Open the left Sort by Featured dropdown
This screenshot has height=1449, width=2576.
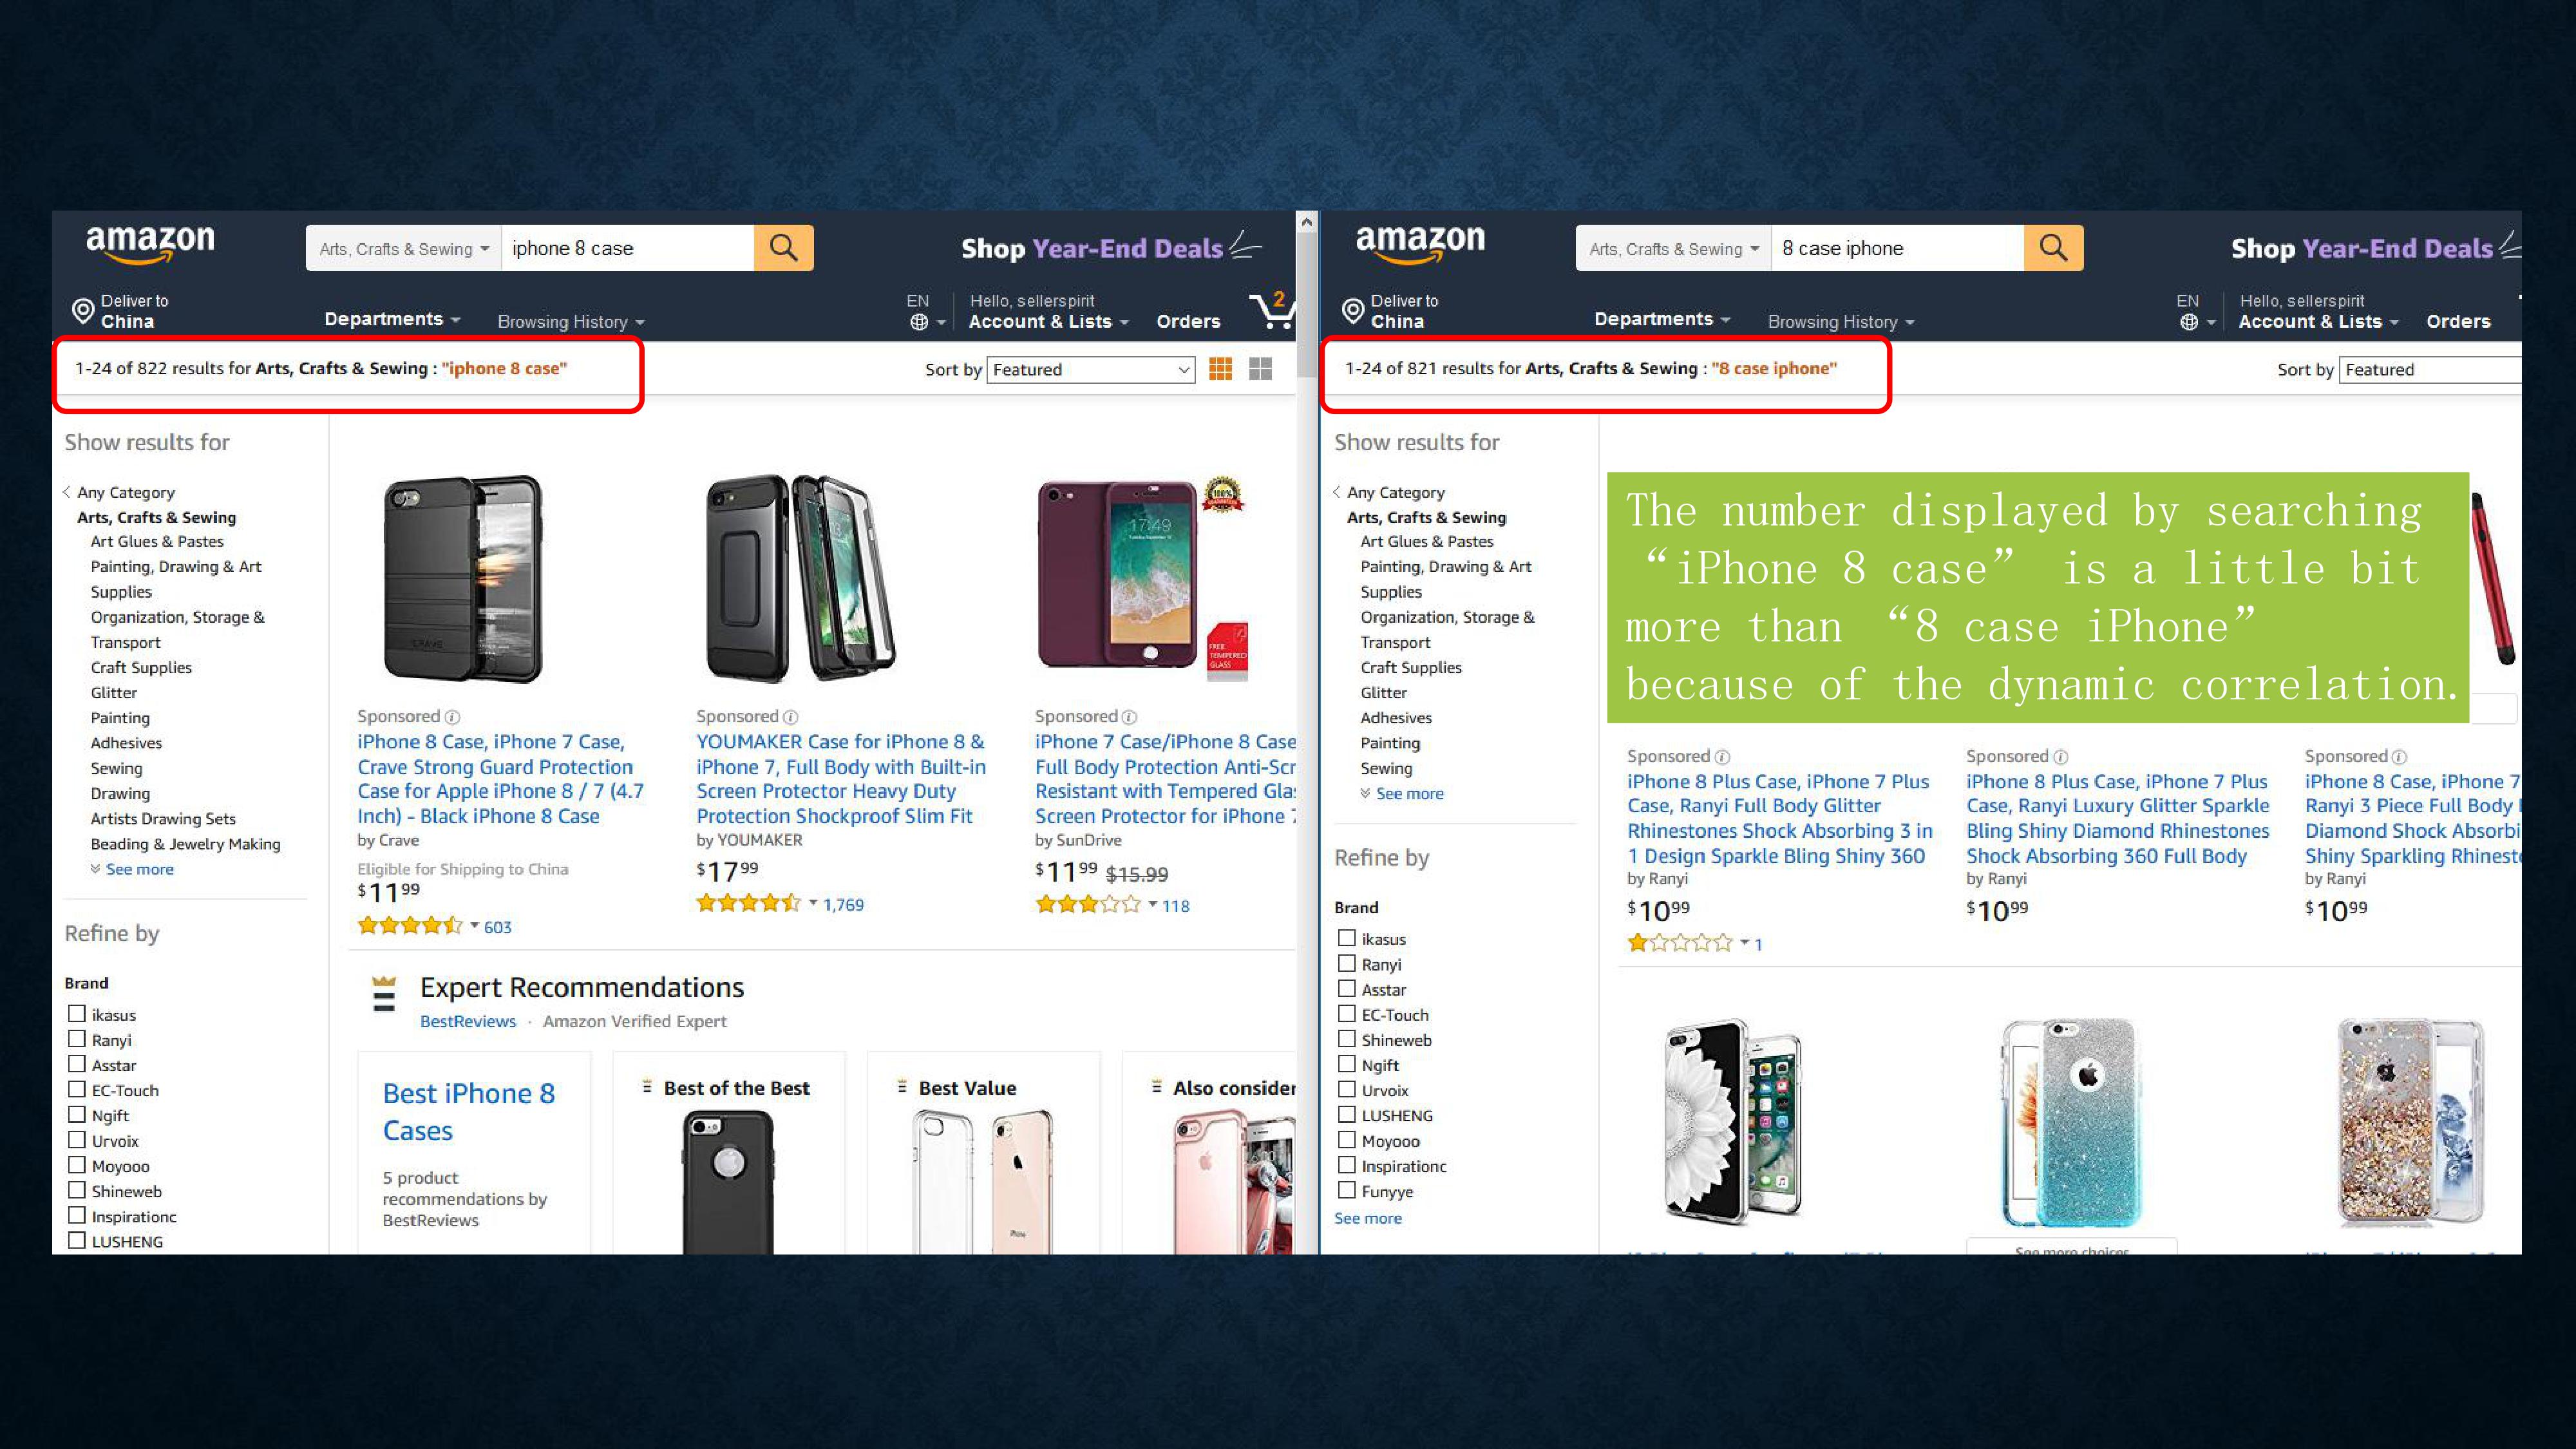1091,370
